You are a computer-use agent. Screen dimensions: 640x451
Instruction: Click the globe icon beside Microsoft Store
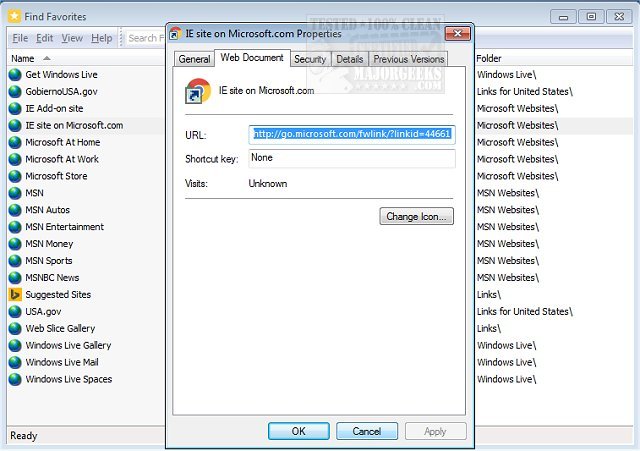point(15,176)
